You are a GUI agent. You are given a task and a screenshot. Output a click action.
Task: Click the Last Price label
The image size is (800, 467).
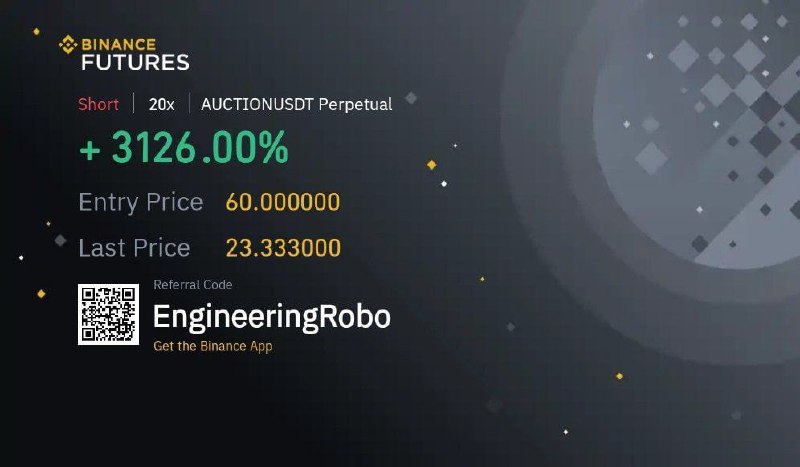click(x=134, y=248)
